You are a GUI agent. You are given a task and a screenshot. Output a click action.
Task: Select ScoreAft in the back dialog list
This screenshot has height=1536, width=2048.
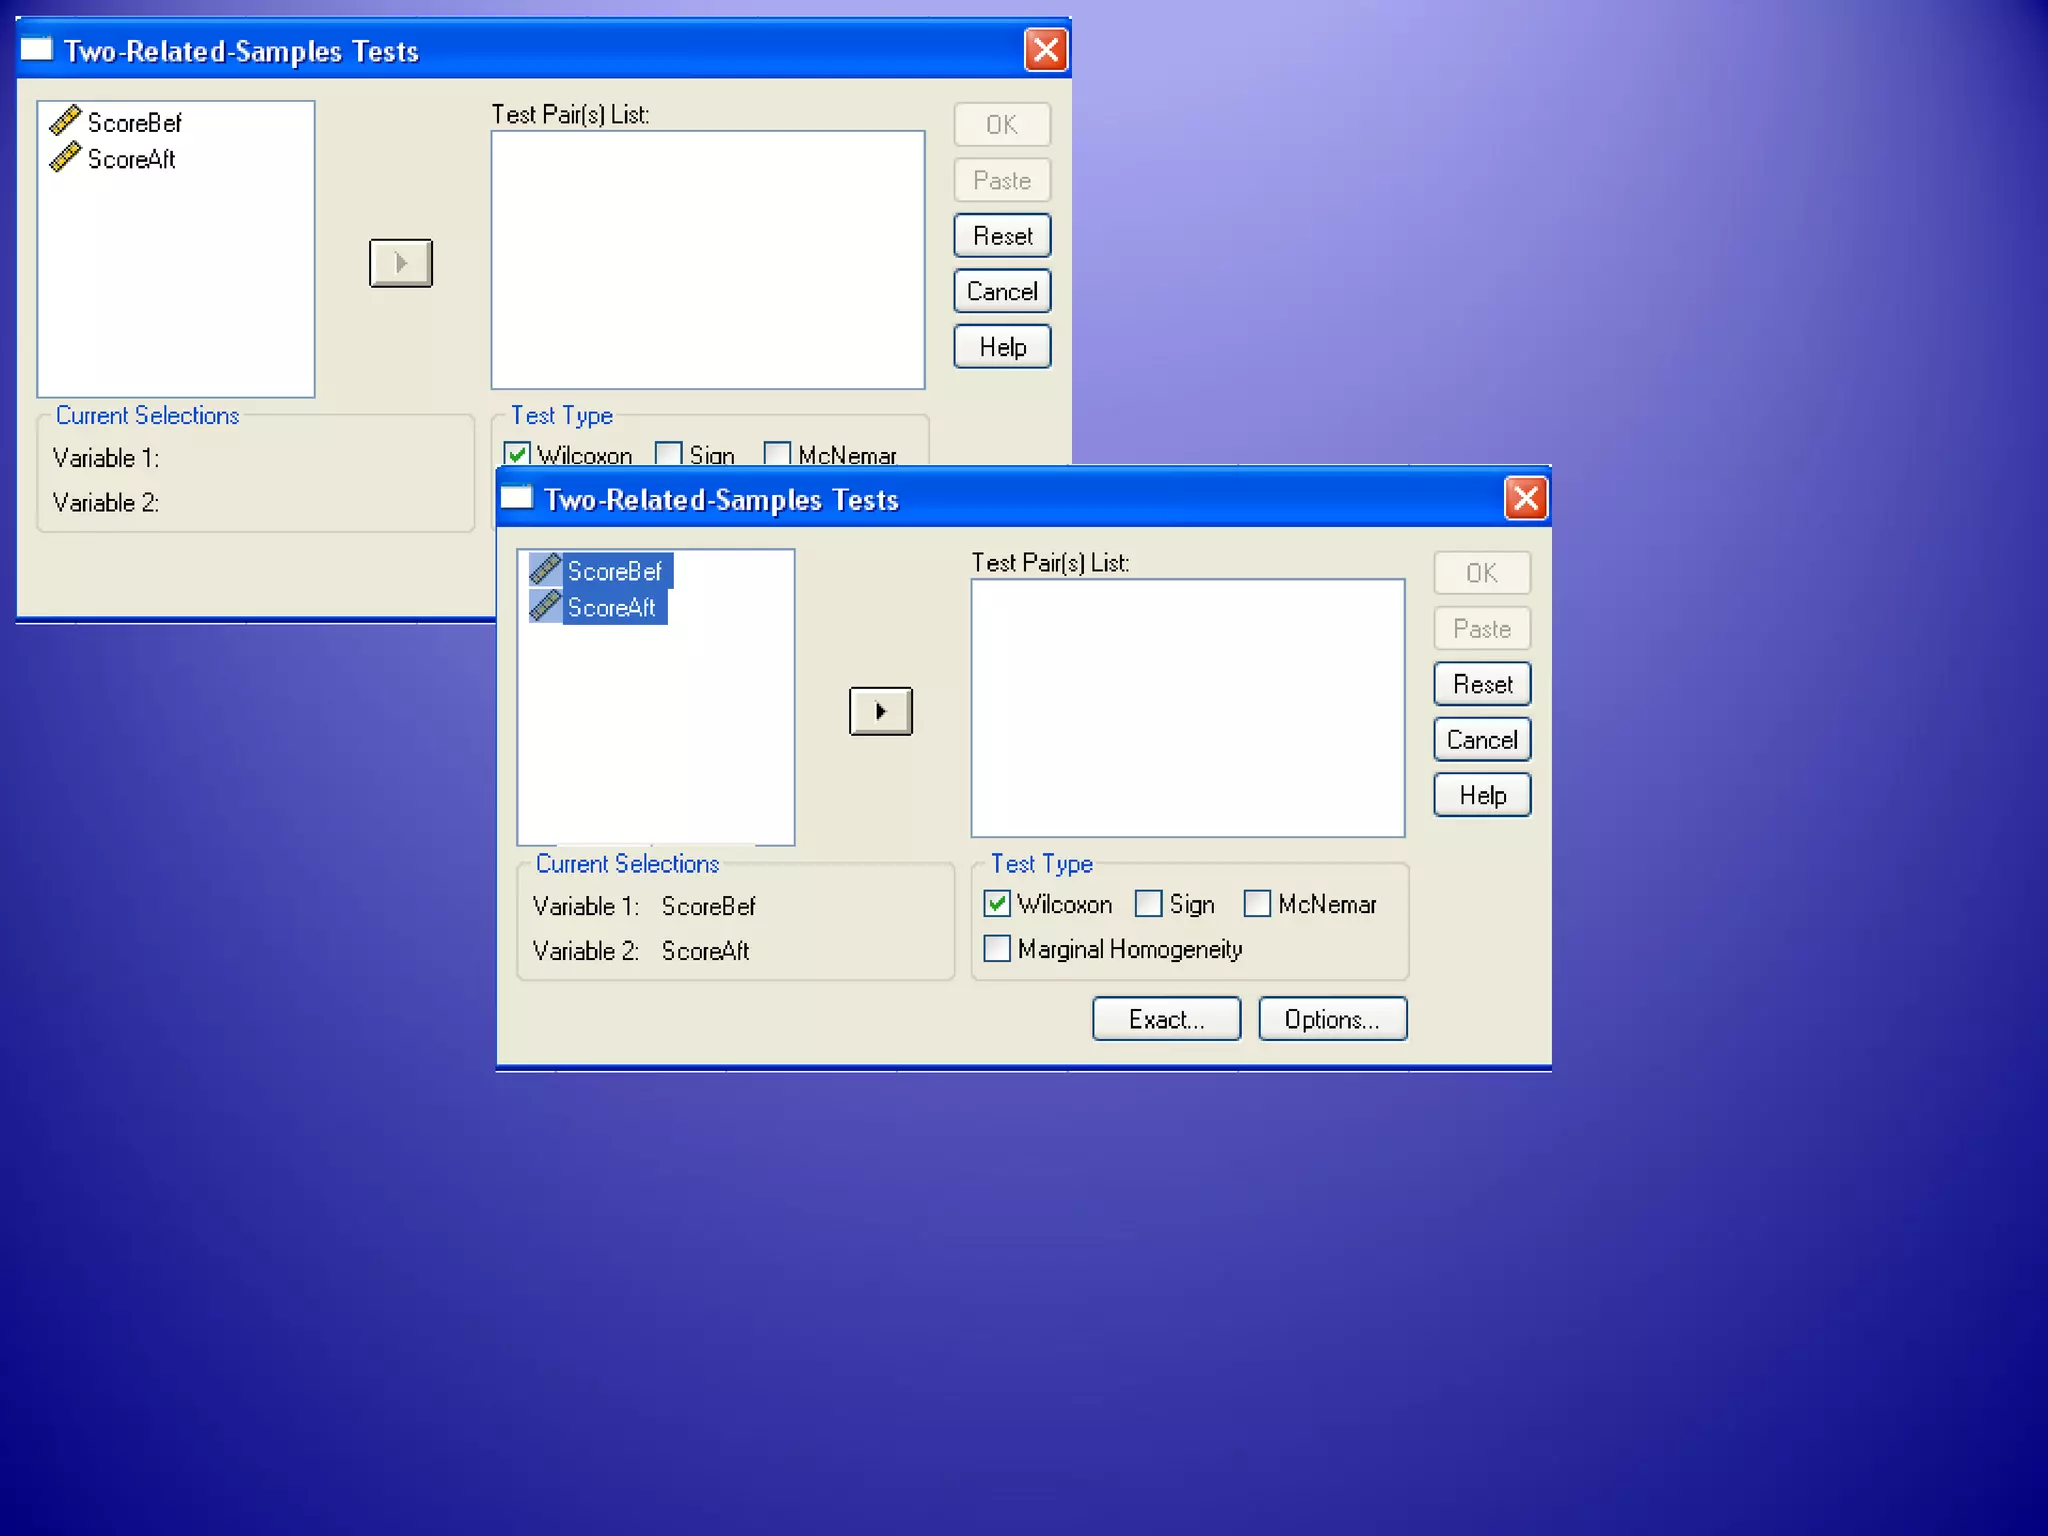coord(131,159)
